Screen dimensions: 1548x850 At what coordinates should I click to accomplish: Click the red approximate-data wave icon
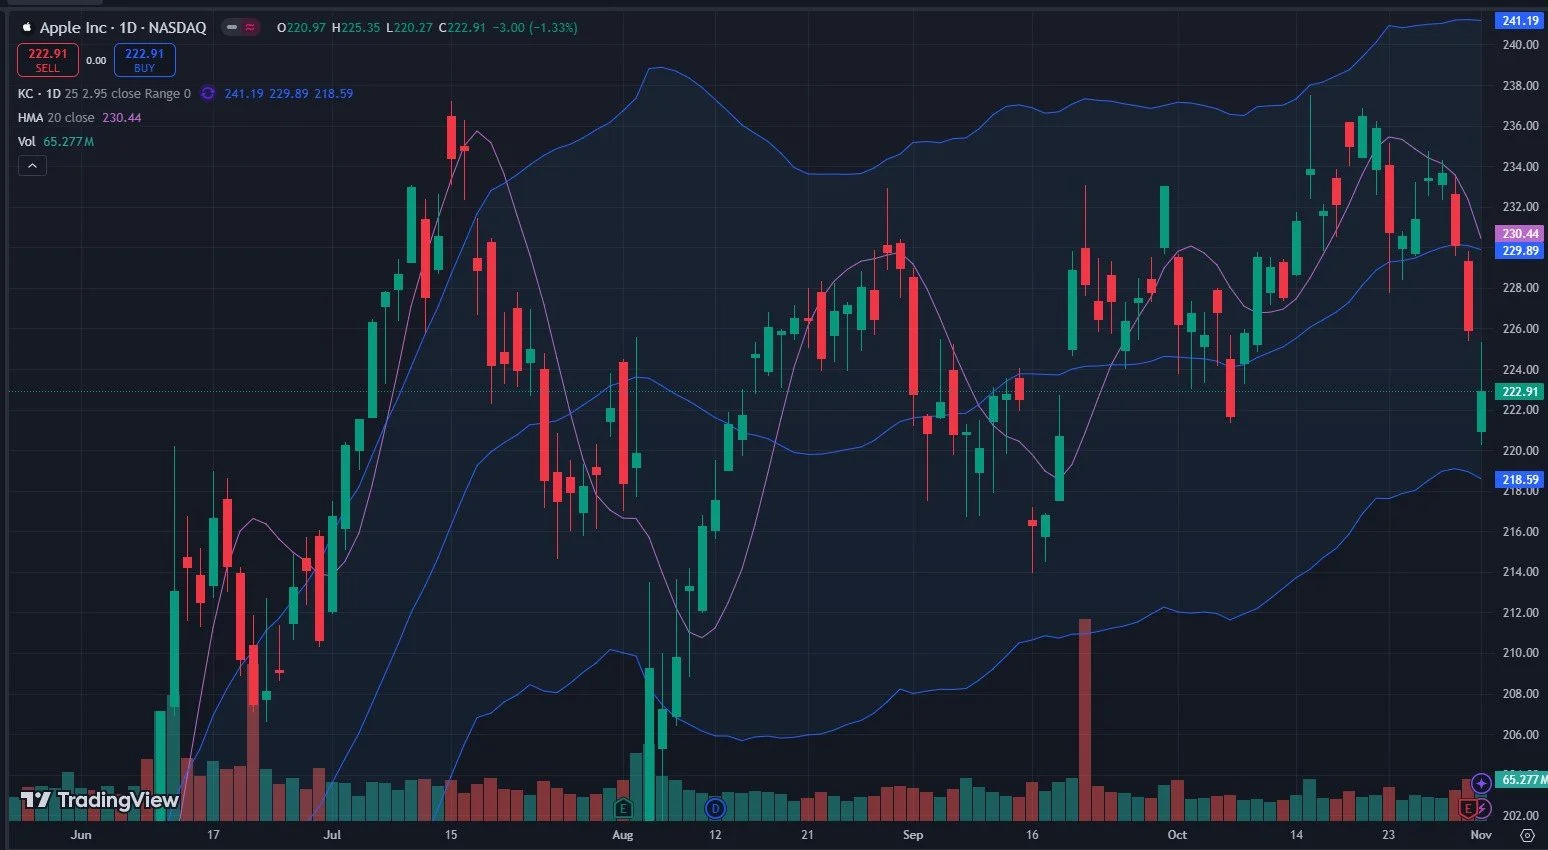click(250, 28)
